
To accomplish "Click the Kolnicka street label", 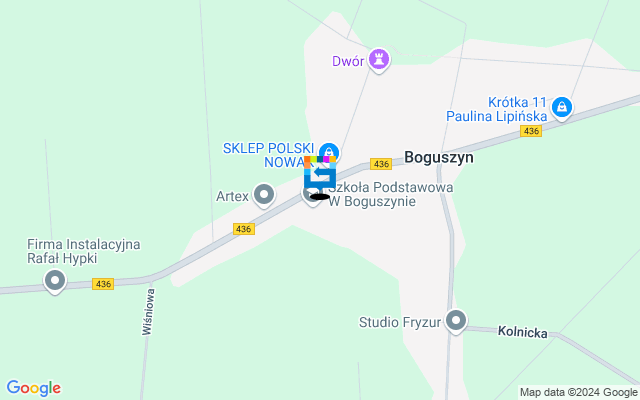I will click(x=522, y=332).
